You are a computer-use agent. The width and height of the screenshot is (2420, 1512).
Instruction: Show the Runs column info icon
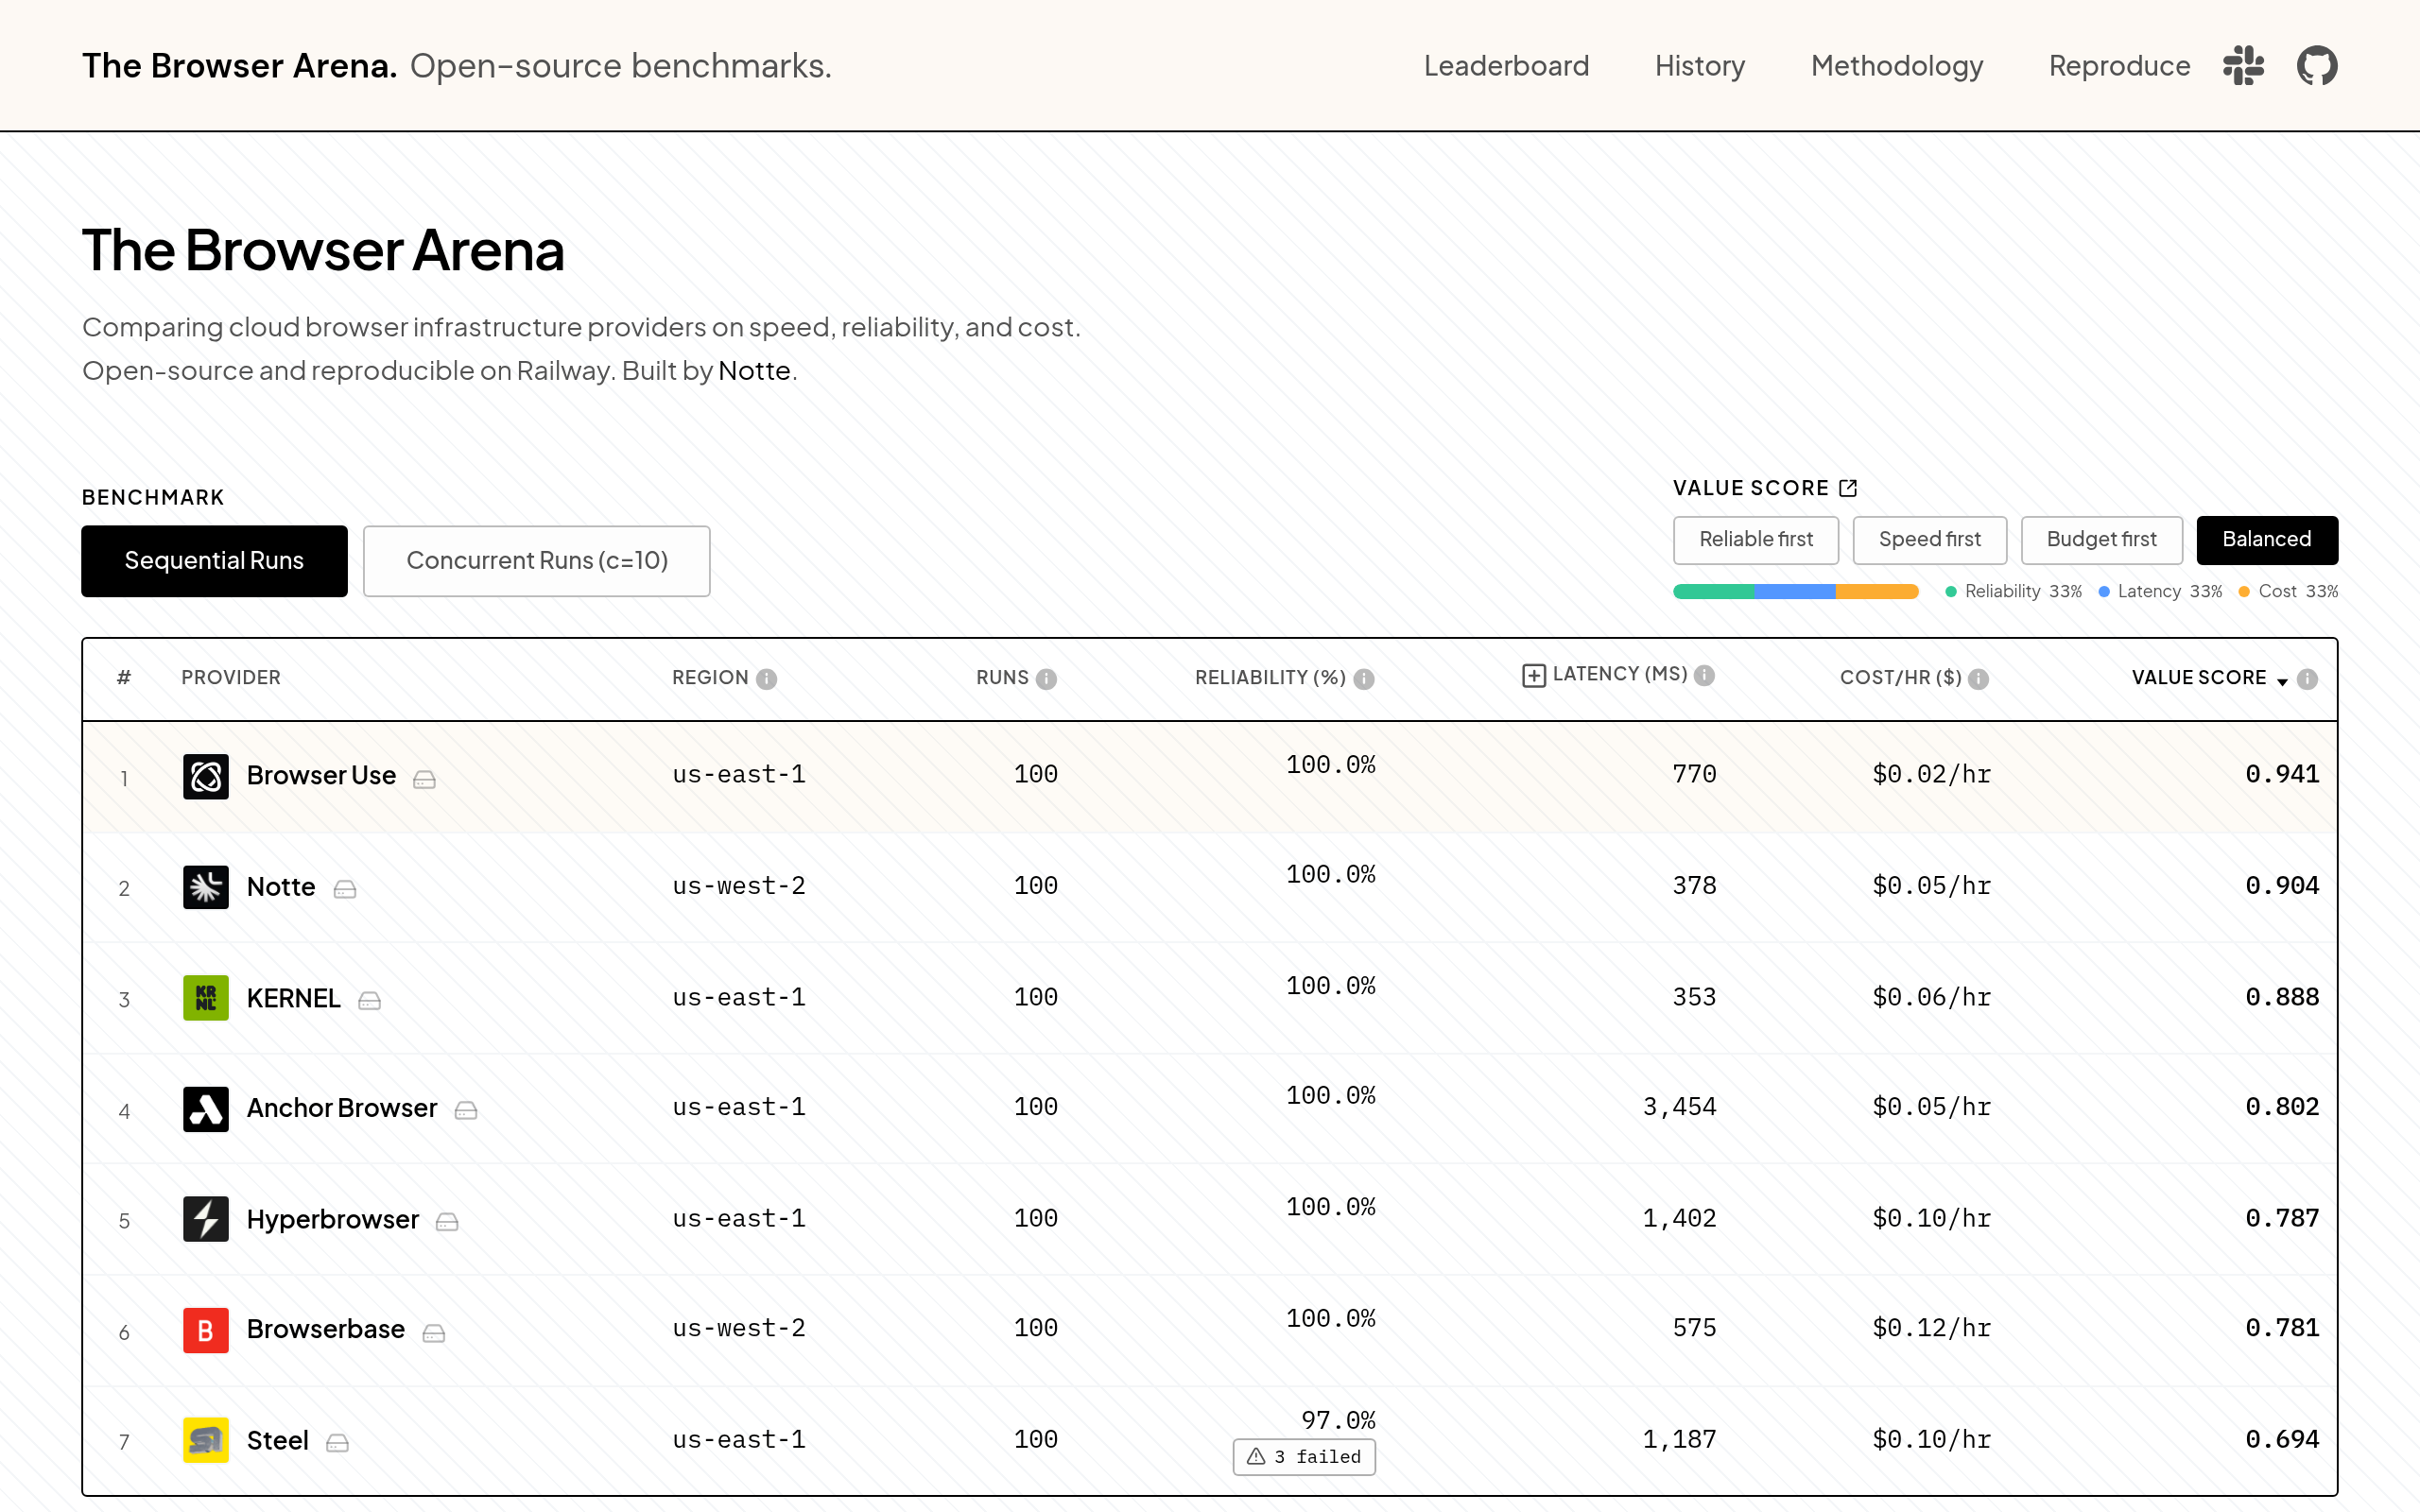1046,679
